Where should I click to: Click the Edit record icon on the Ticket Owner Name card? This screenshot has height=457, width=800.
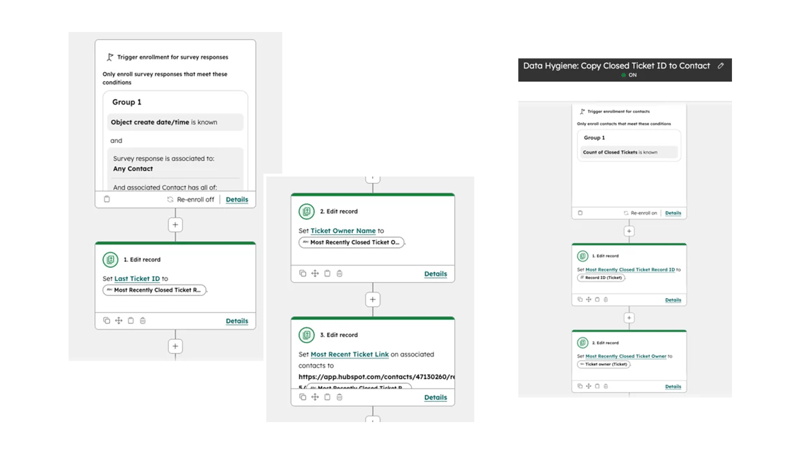click(306, 211)
